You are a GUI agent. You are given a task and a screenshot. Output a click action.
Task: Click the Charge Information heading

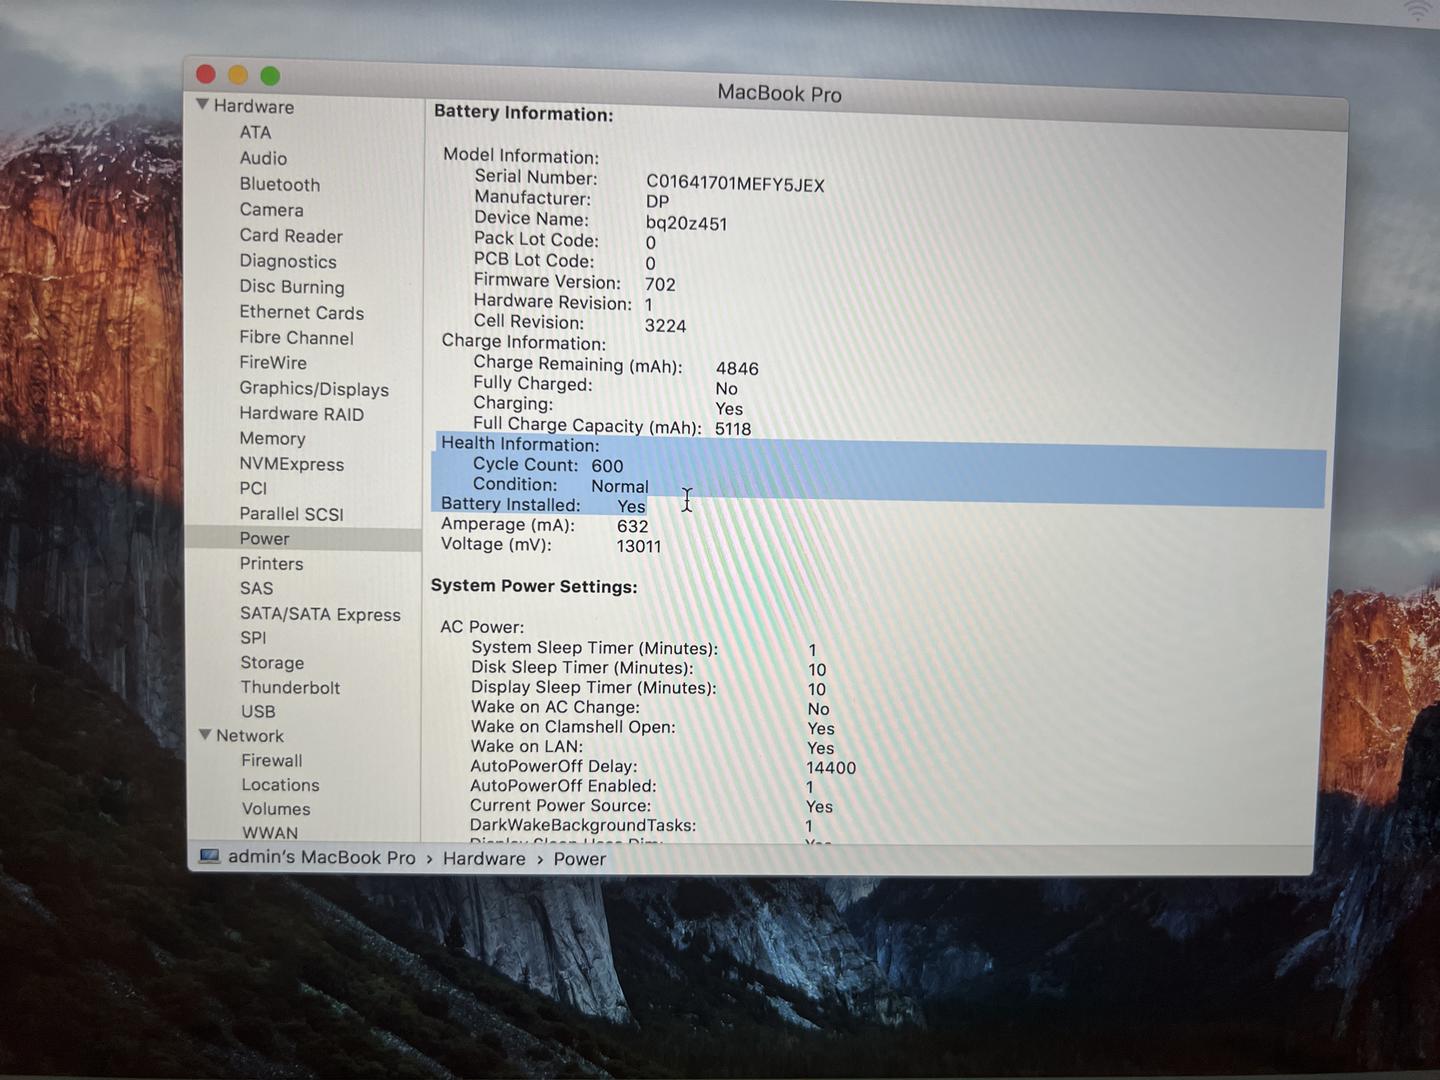[x=524, y=342]
